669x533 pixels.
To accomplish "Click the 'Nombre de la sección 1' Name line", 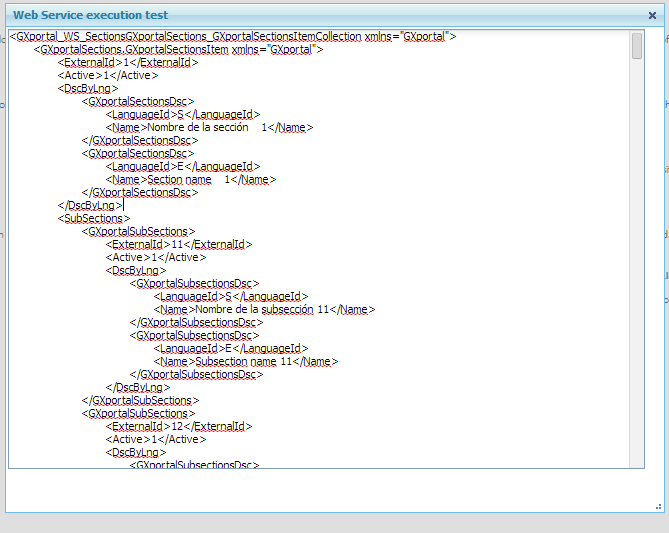I will point(209,127).
